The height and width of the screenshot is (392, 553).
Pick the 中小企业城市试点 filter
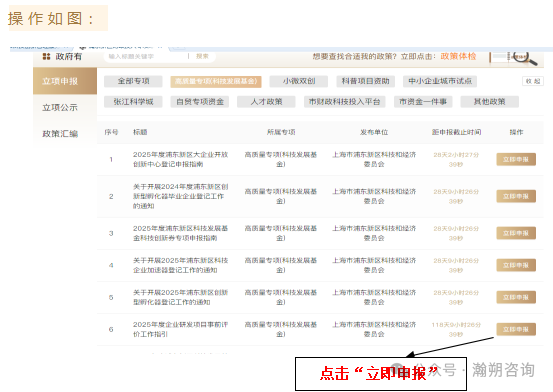440,81
